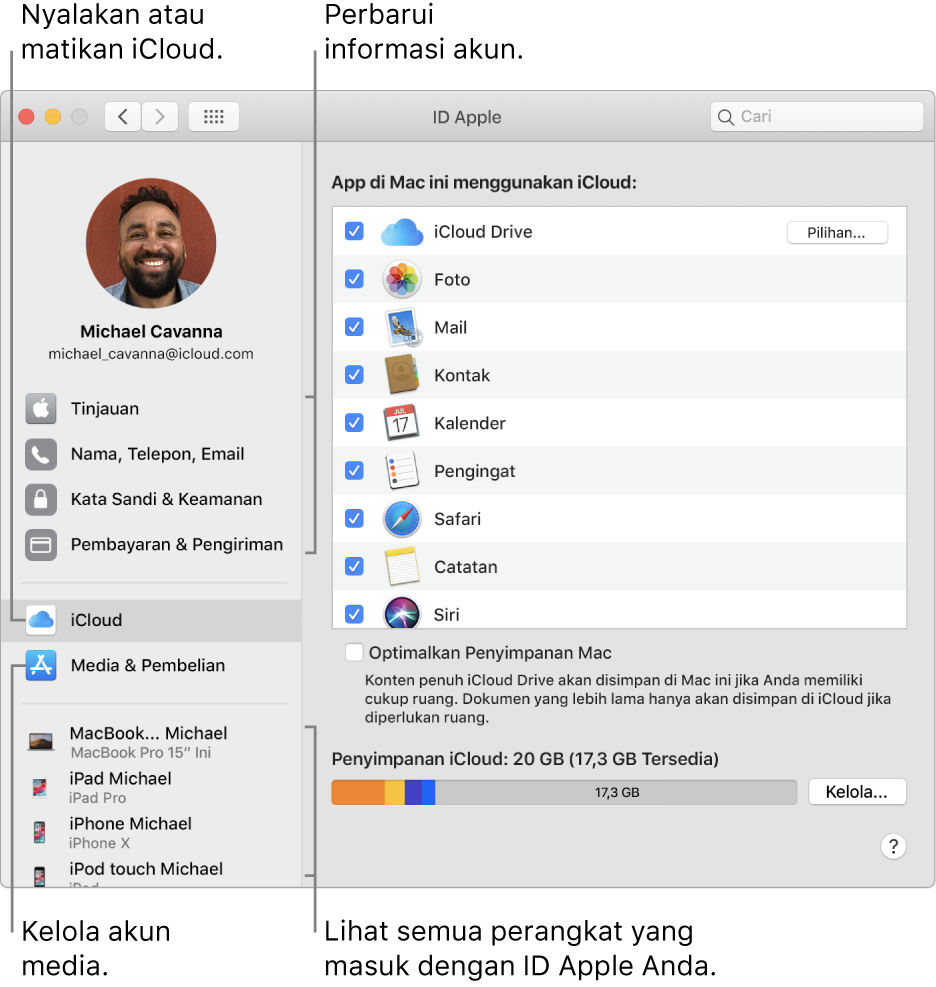Click the Mail stamp icon

click(403, 327)
